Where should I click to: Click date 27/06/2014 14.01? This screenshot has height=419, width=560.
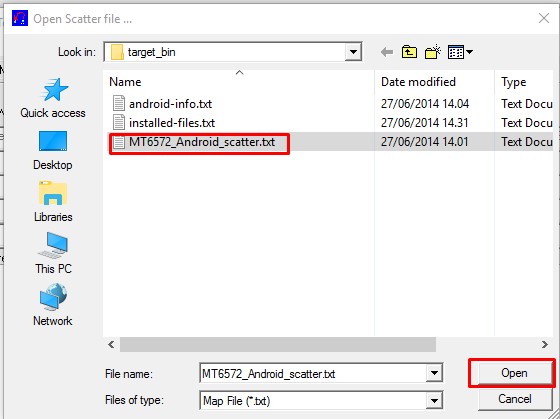click(x=425, y=142)
